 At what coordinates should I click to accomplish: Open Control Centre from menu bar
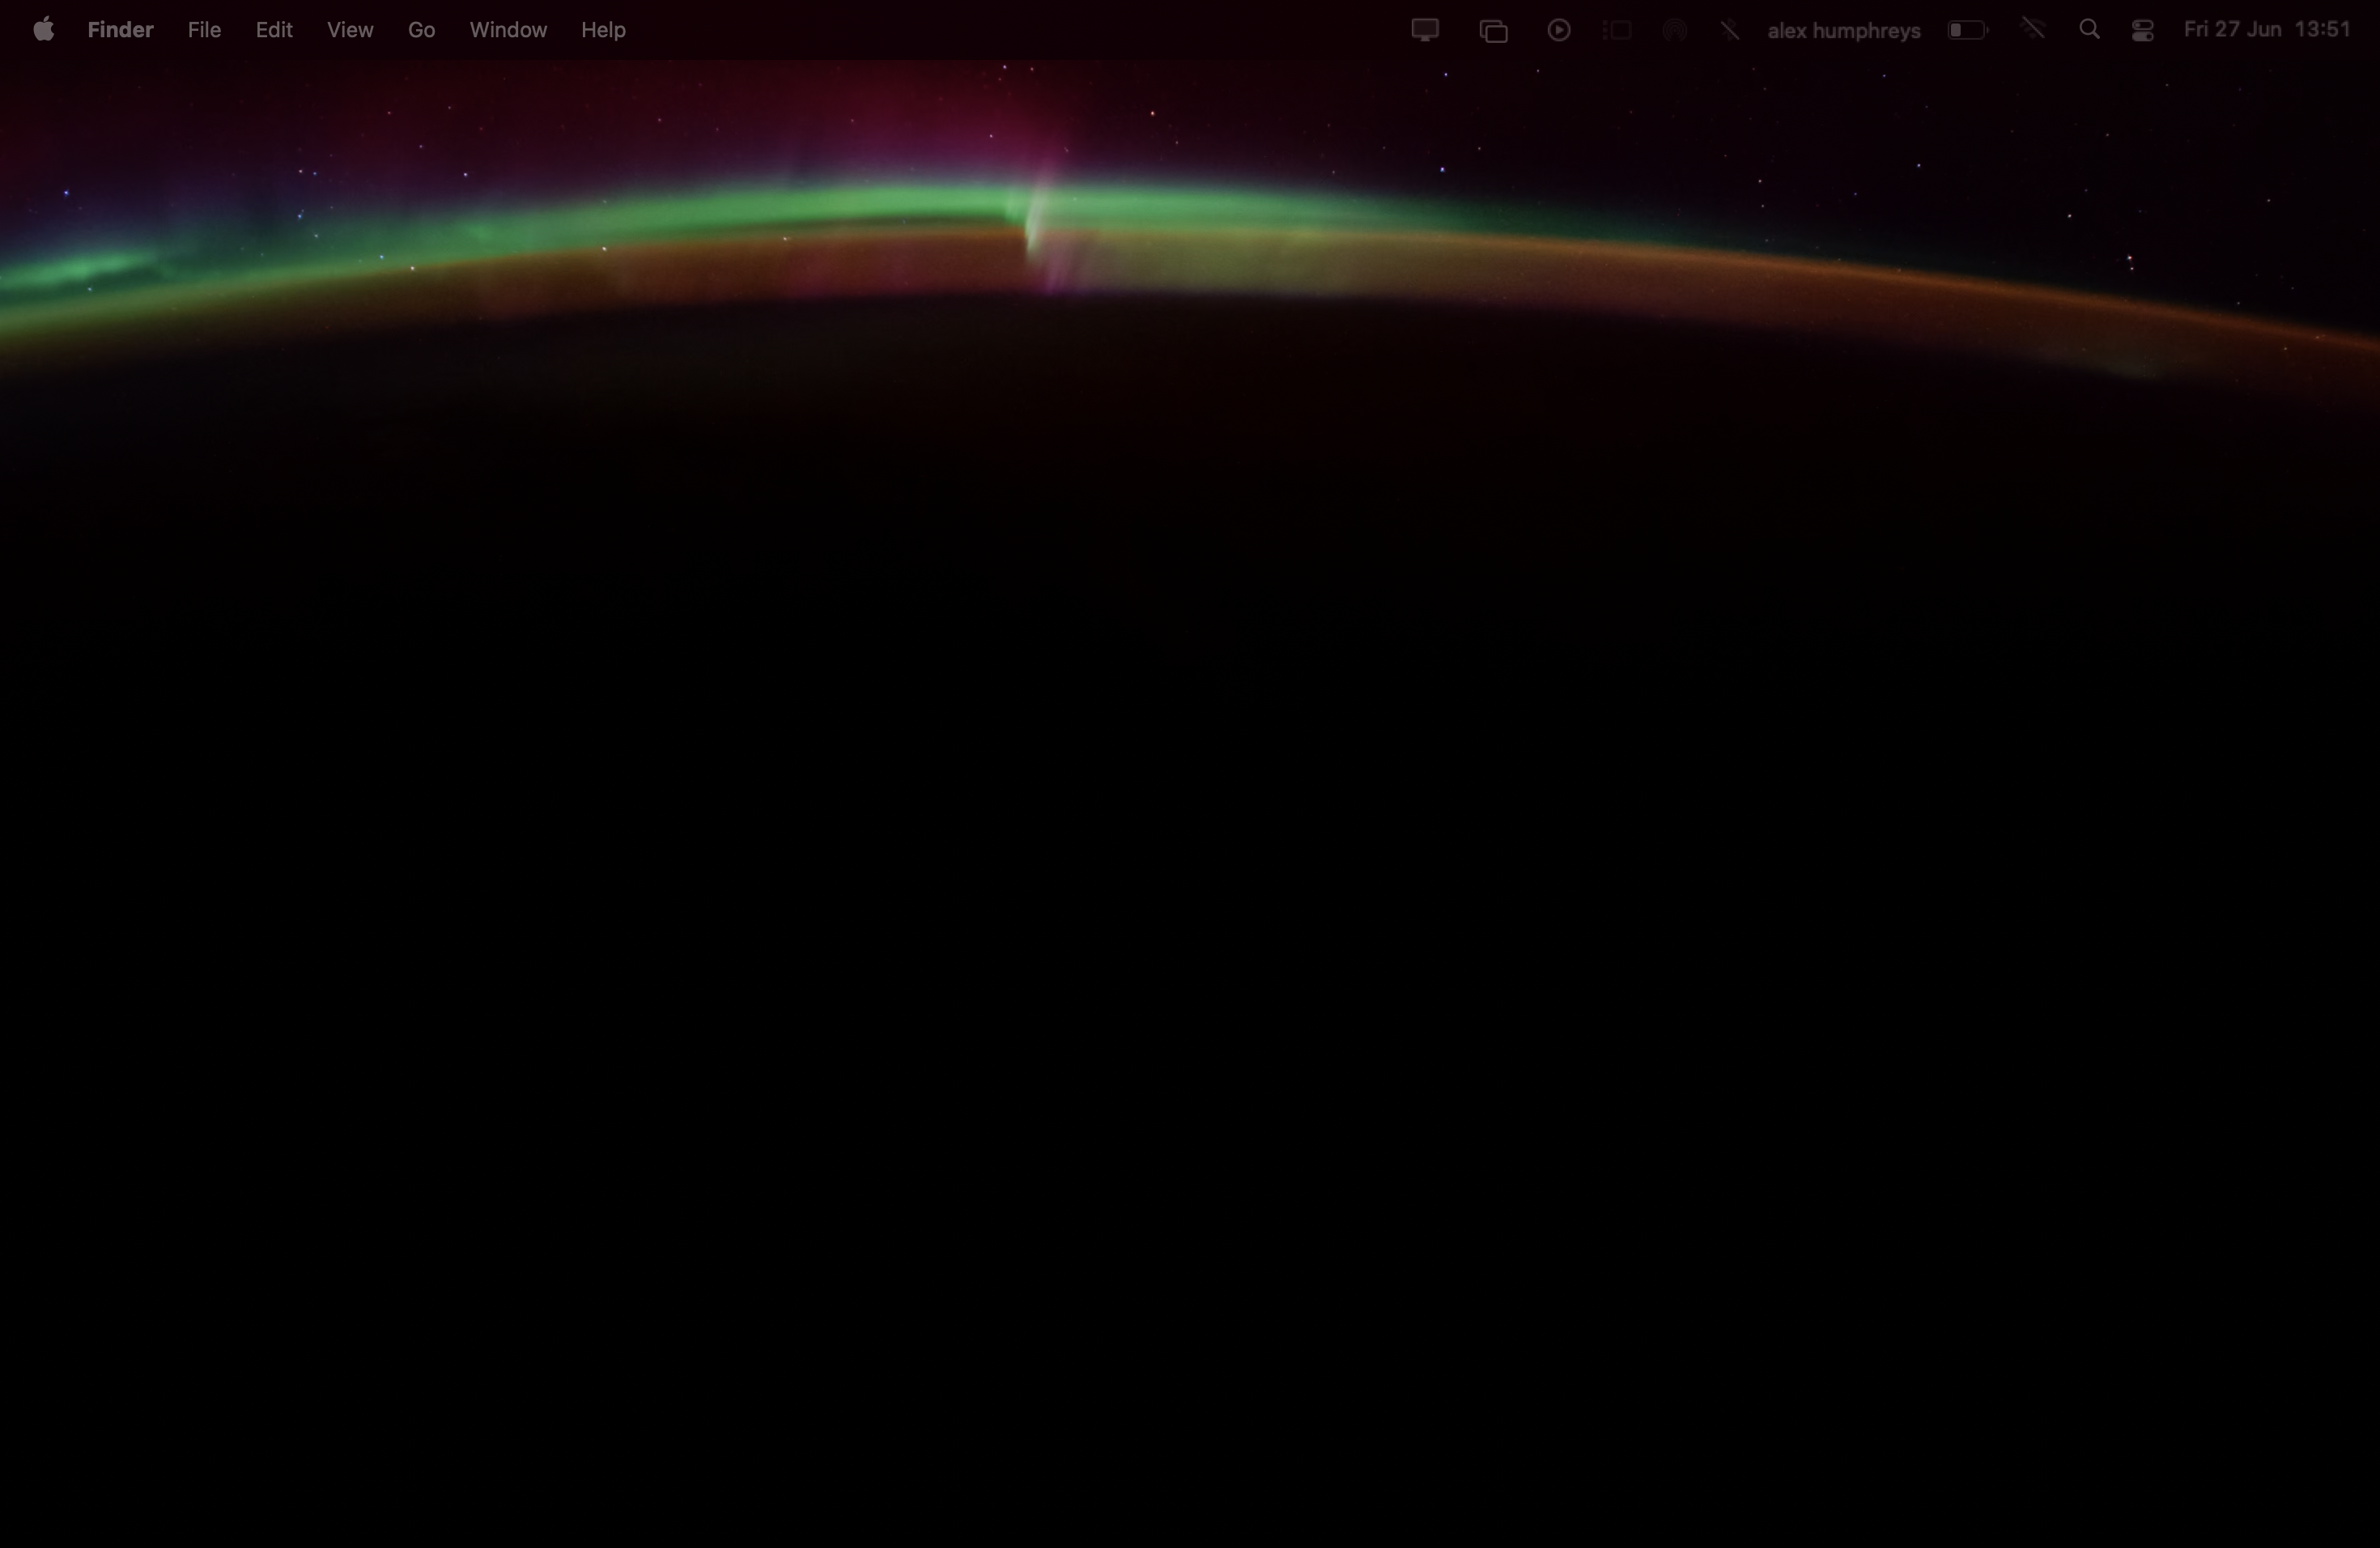click(2142, 30)
